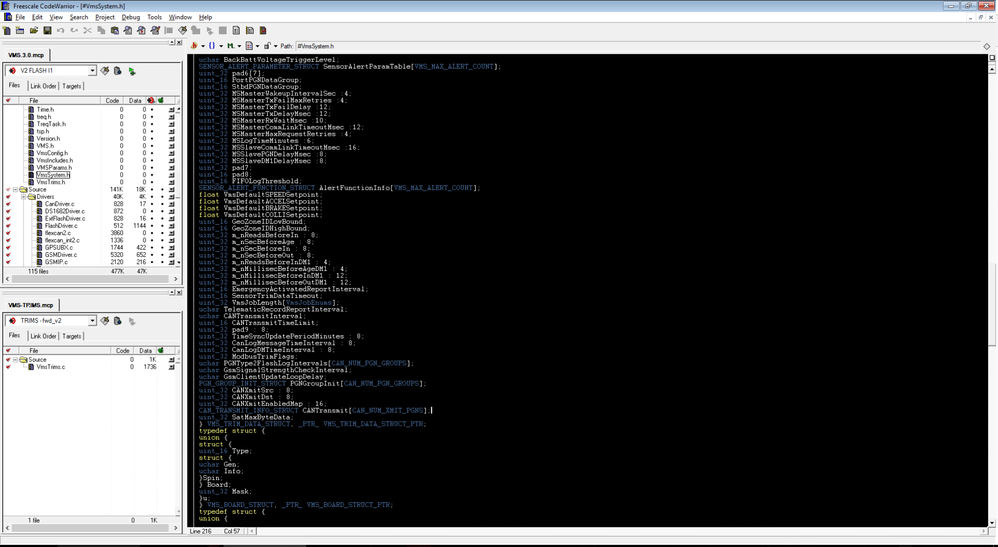
Task: Open the Debug menu
Action: tap(130, 17)
